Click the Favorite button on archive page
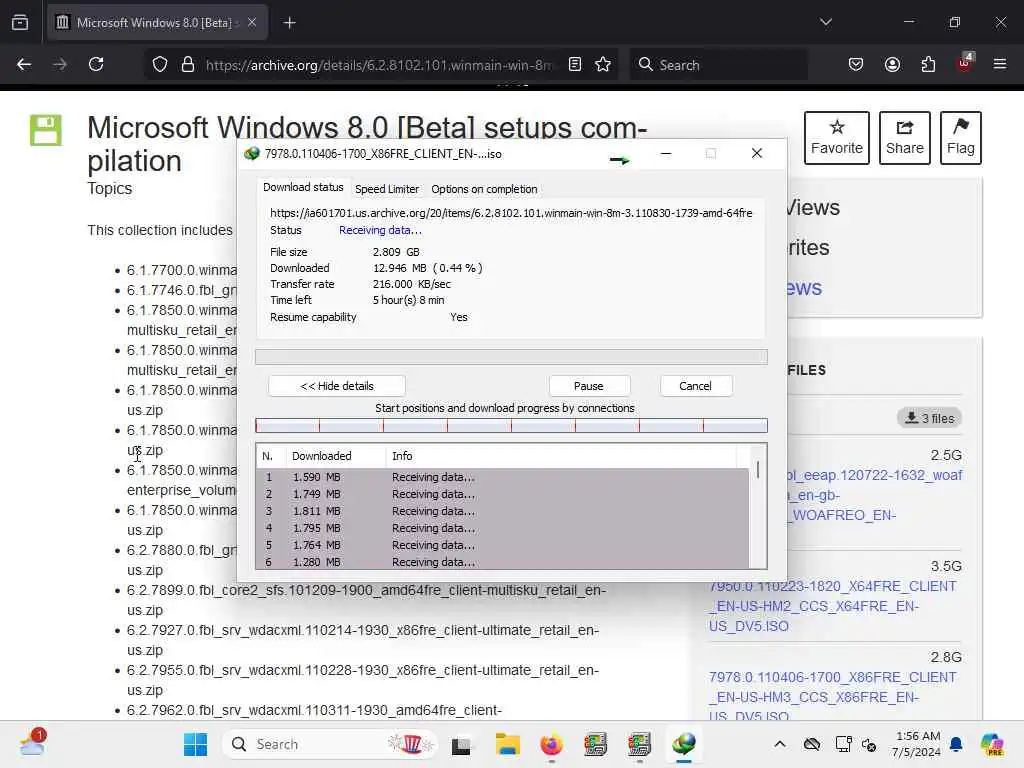 coord(837,138)
